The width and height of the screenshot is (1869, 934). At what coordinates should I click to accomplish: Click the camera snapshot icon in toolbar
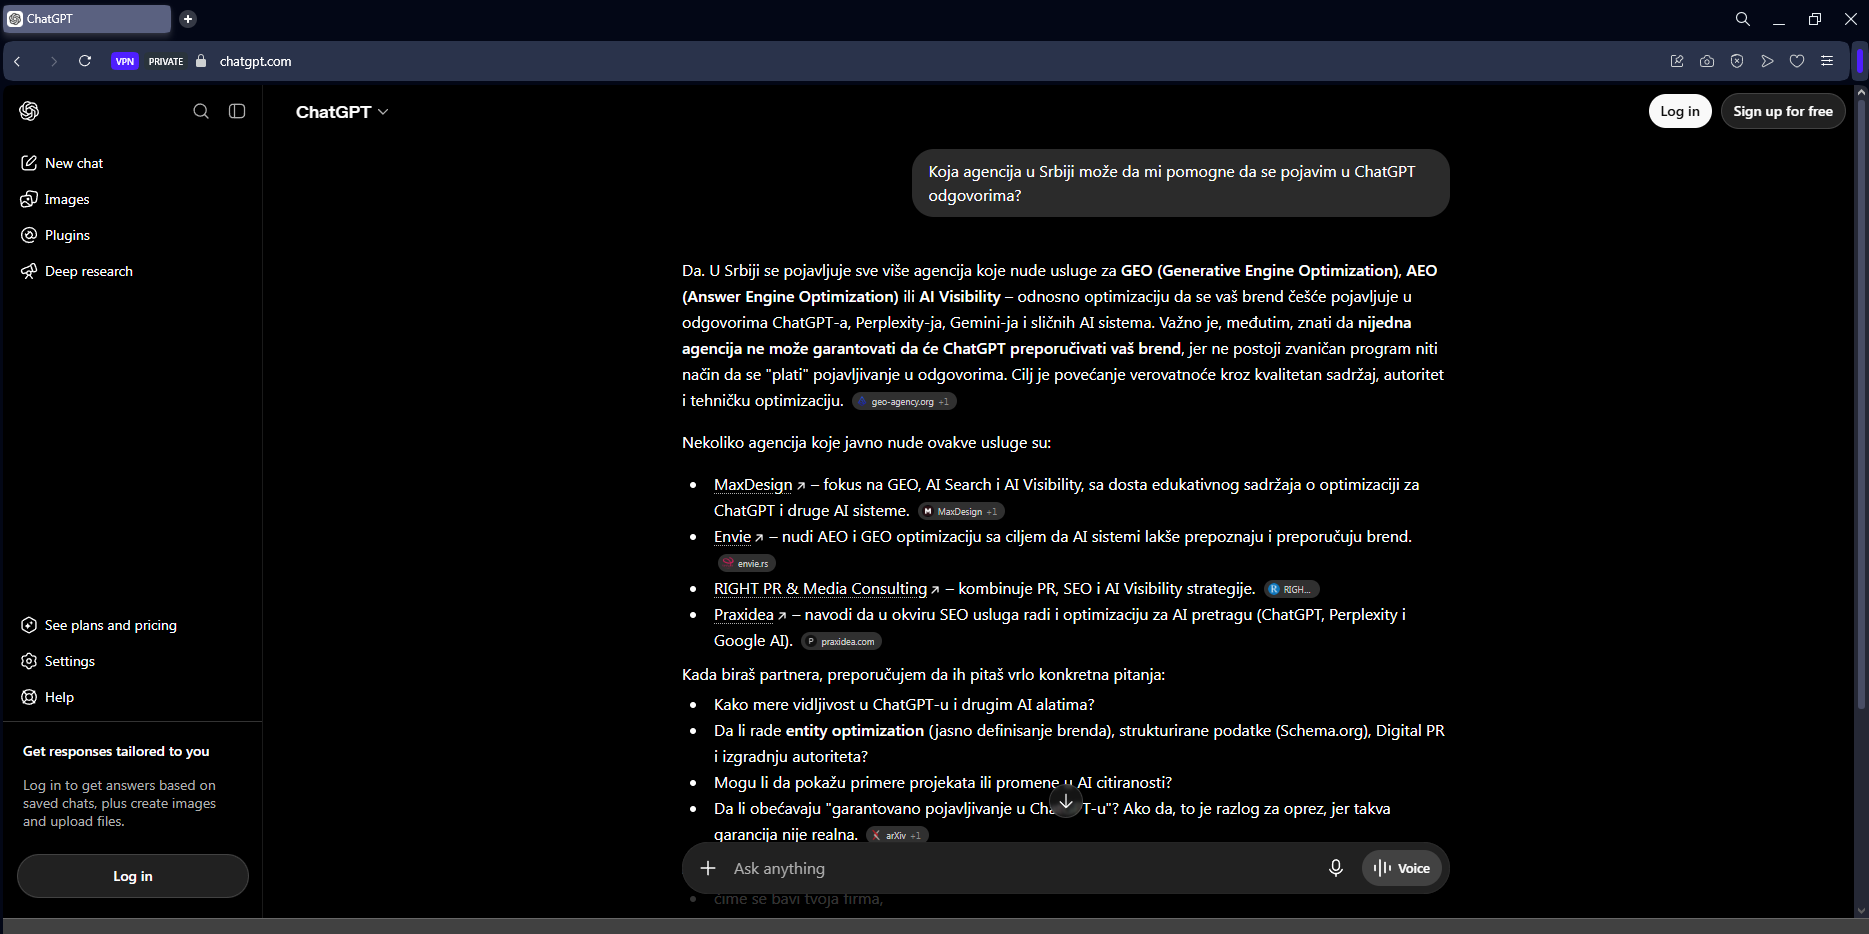[1707, 61]
